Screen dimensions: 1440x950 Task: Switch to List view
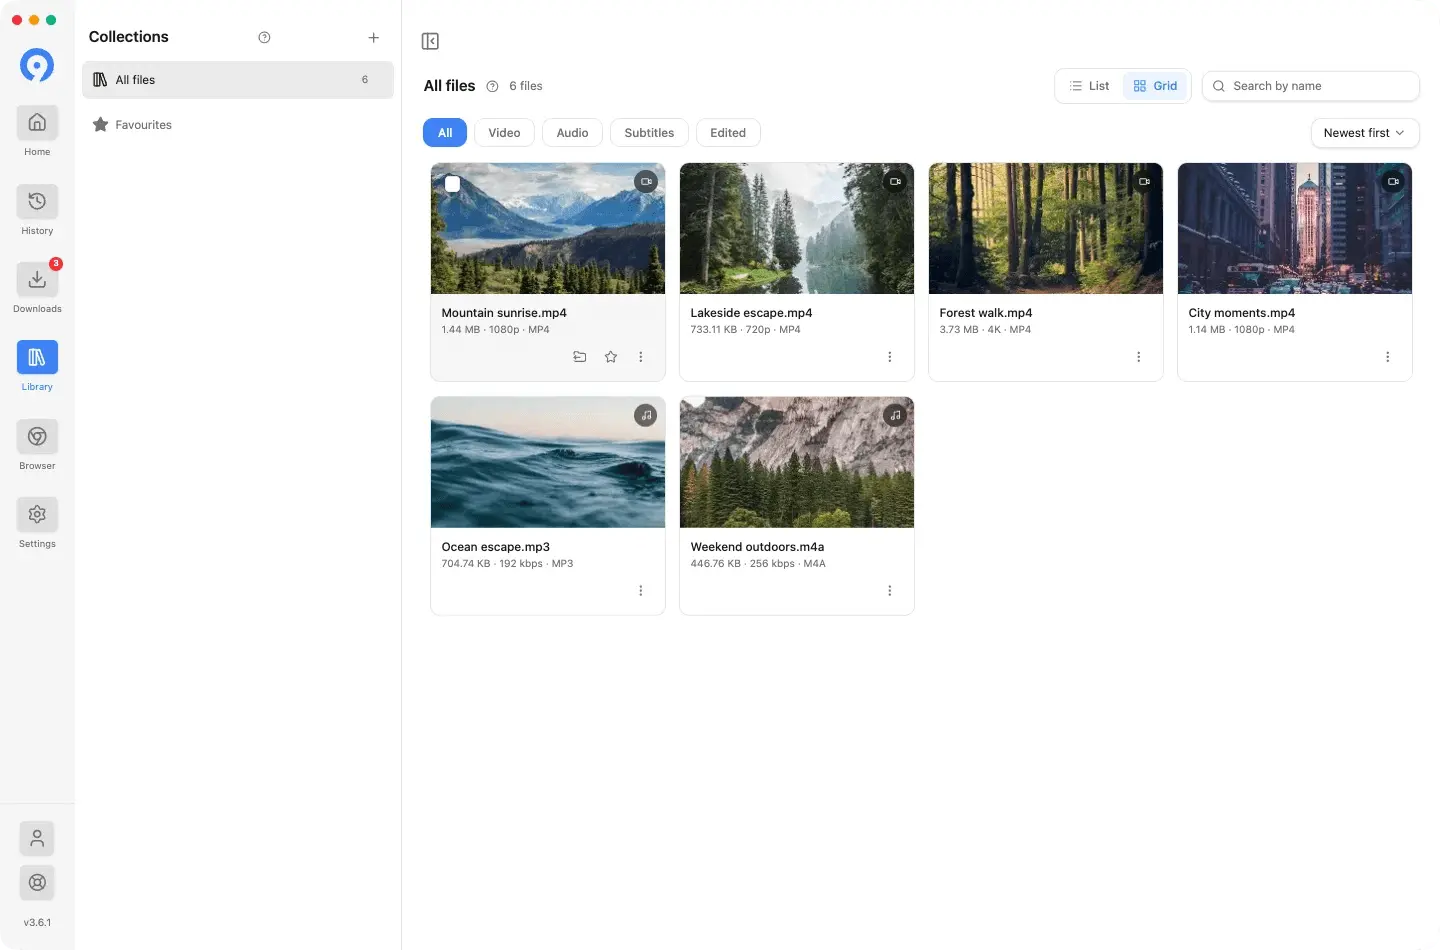click(1089, 86)
